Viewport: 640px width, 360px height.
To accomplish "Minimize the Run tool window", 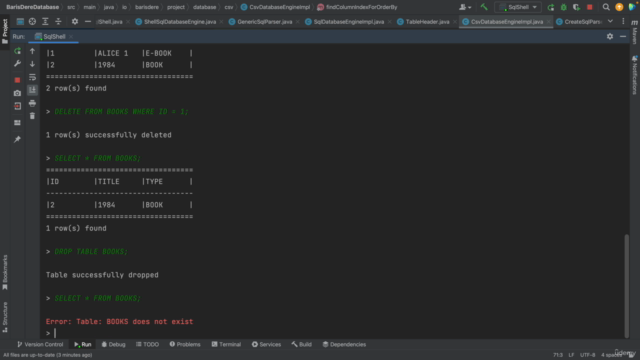I will tap(623, 36).
